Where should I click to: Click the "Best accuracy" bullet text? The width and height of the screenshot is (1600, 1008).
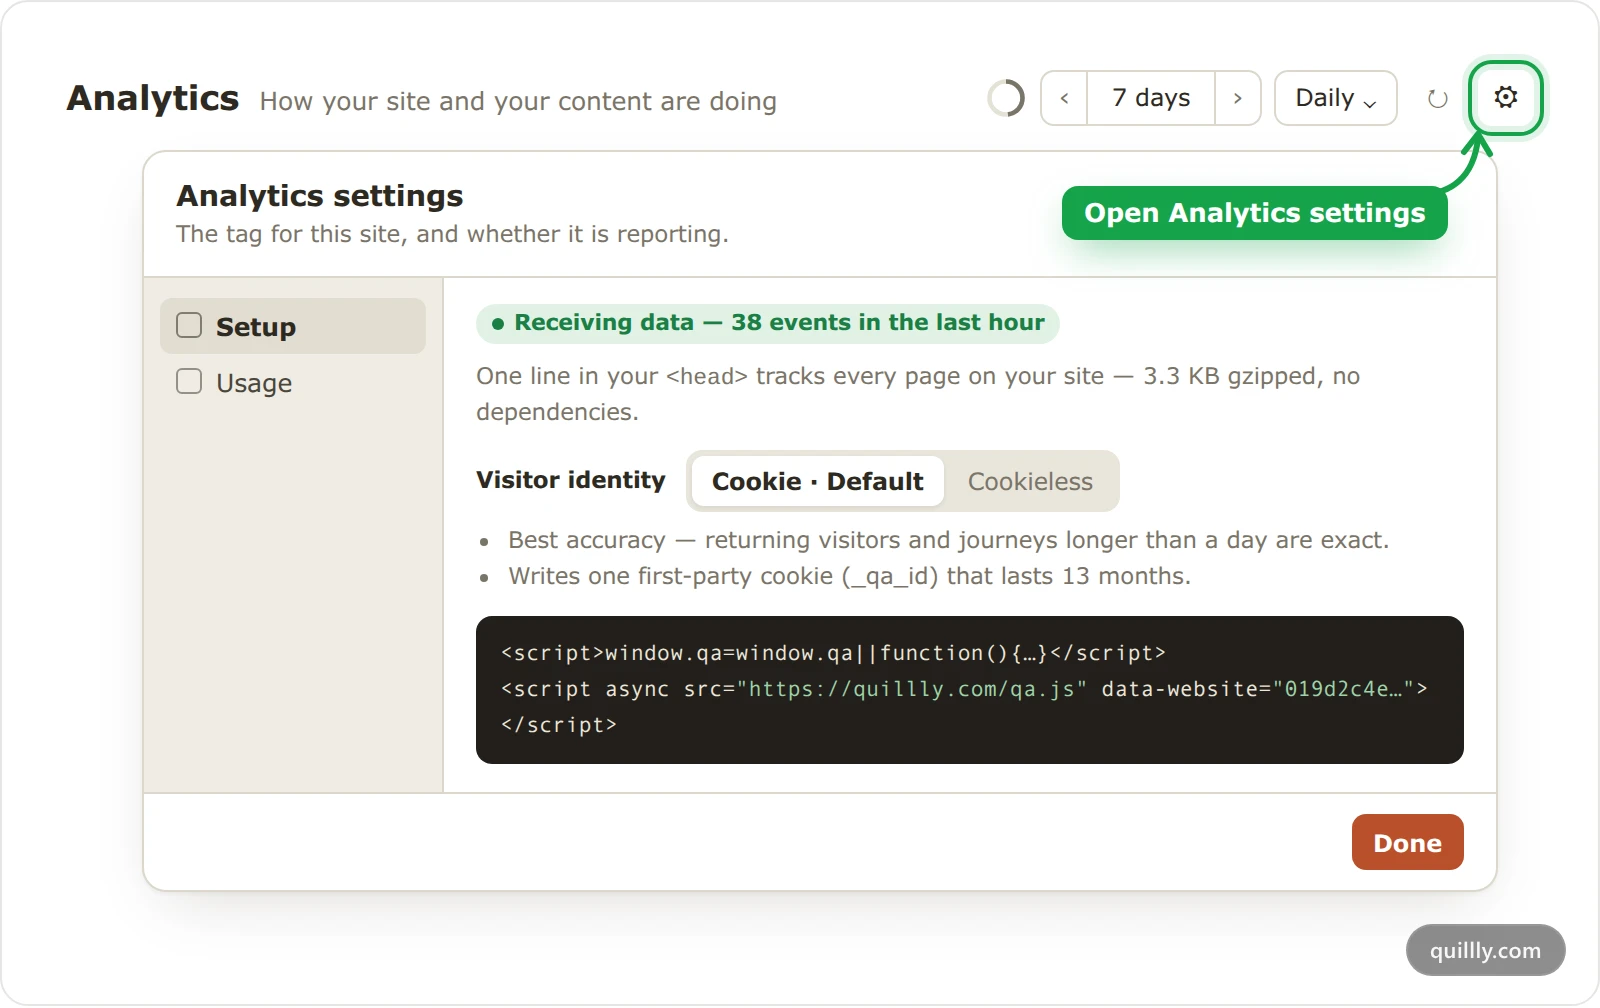click(948, 540)
